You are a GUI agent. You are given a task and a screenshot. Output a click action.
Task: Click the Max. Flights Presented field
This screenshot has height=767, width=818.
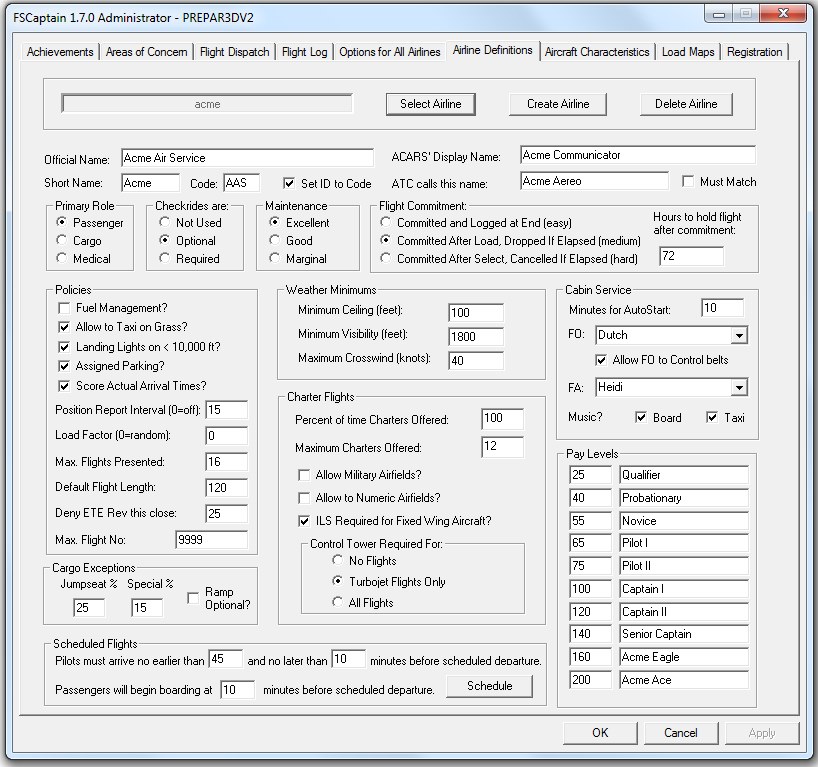point(227,462)
